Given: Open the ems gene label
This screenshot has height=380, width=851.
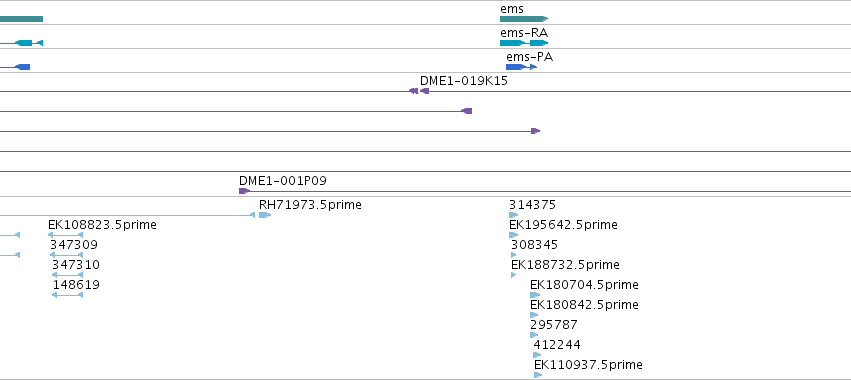Looking at the screenshot, I should click(x=512, y=9).
